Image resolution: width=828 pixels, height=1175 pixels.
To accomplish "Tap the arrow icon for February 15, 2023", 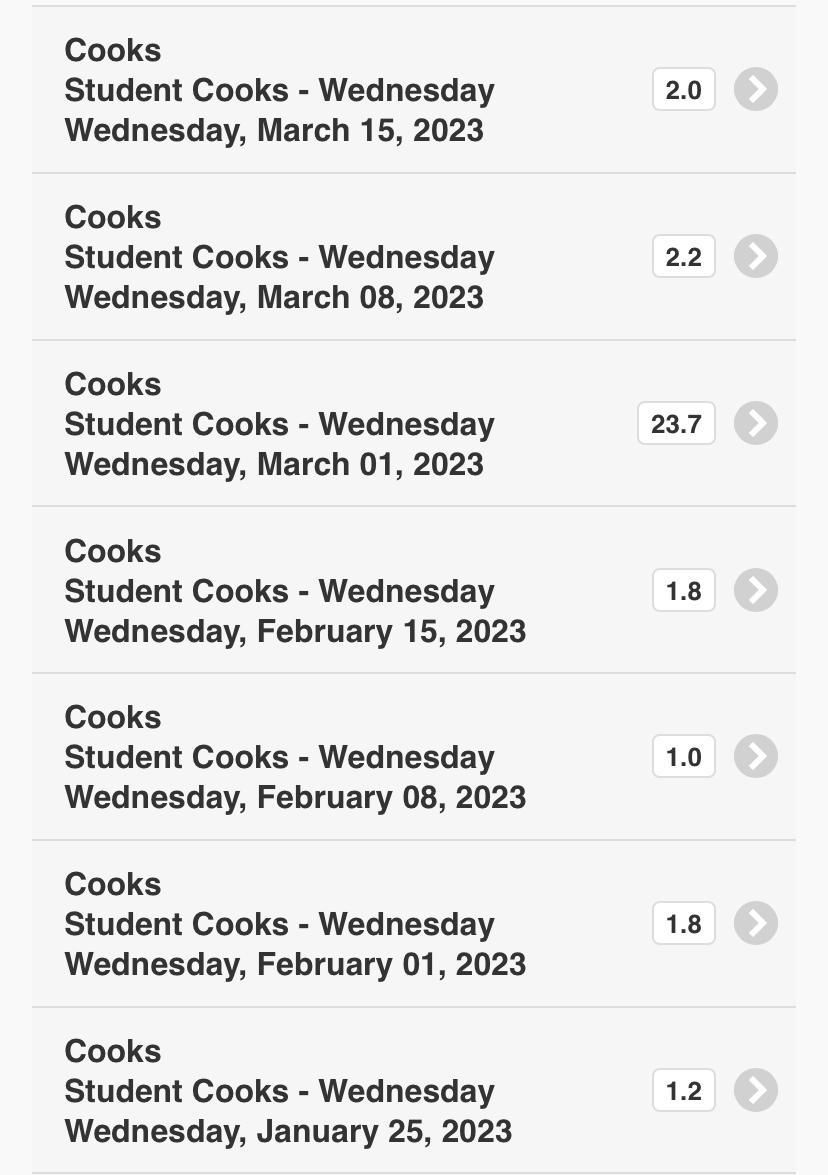I will [756, 591].
